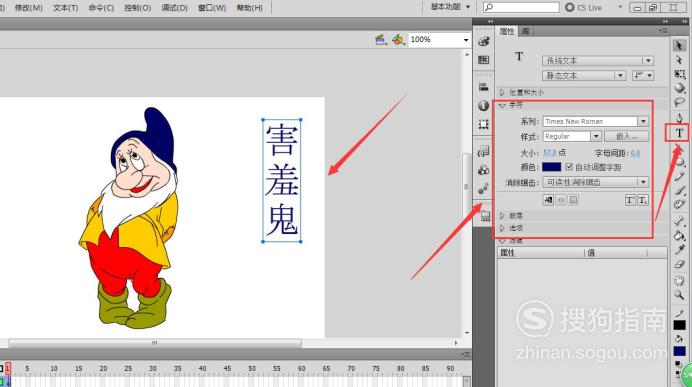
Task: Switch to the 库 library tab
Action: click(525, 31)
